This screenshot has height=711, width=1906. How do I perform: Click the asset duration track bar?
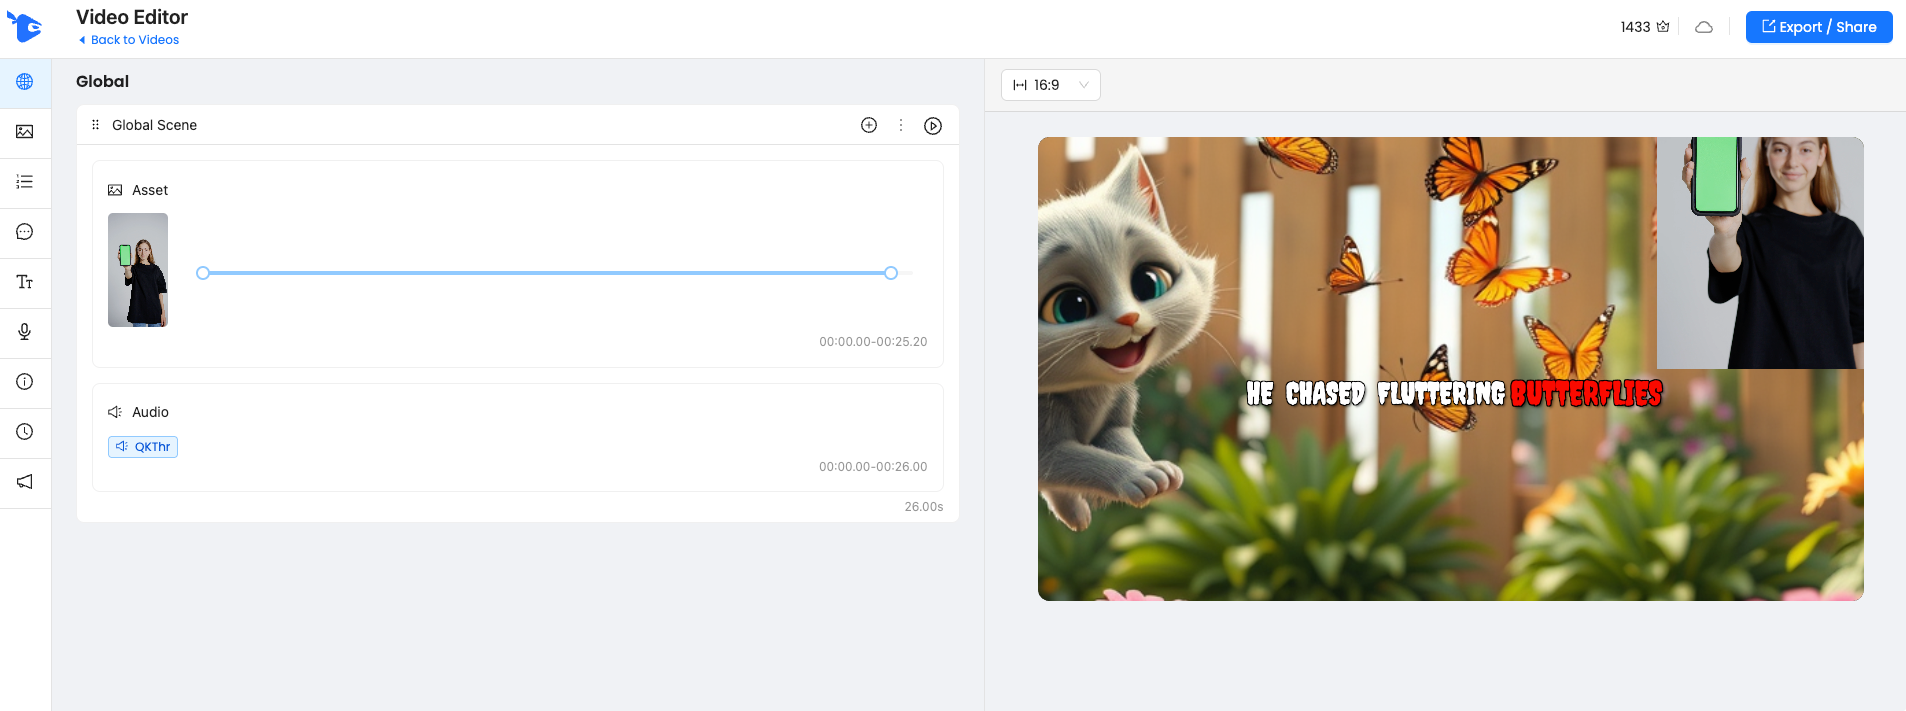[x=547, y=273]
